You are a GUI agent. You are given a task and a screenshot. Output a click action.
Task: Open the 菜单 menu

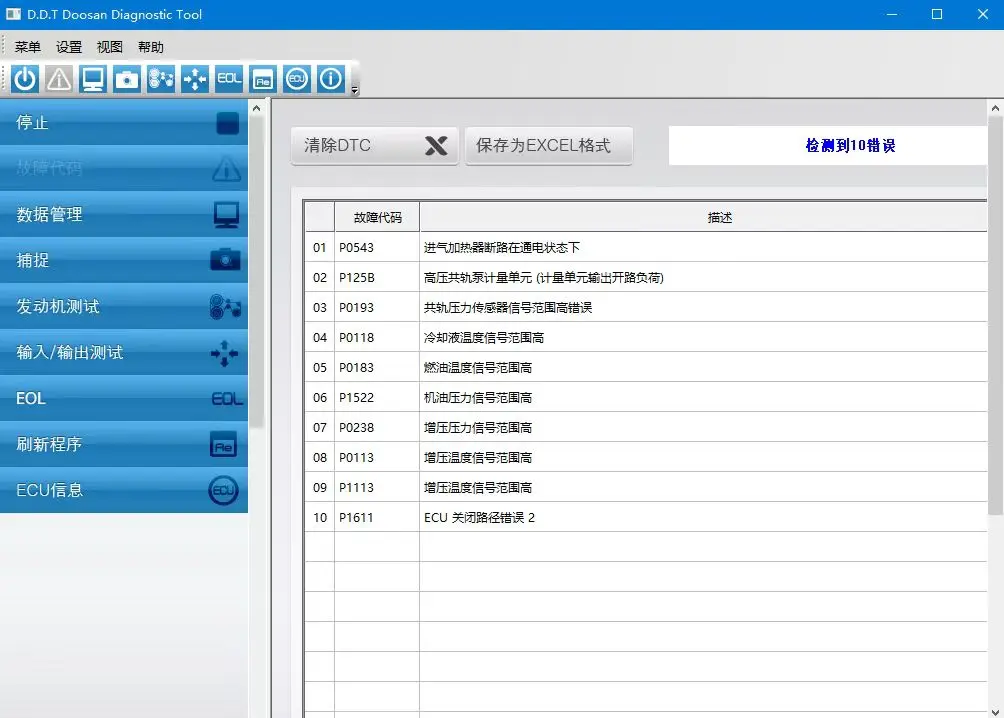pyautogui.click(x=28, y=47)
